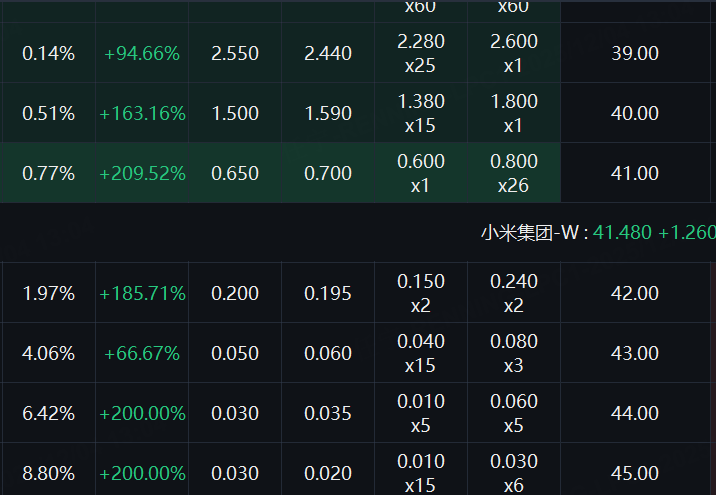Click the 43.00 strike price cell
The height and width of the screenshot is (495, 716).
634,353
